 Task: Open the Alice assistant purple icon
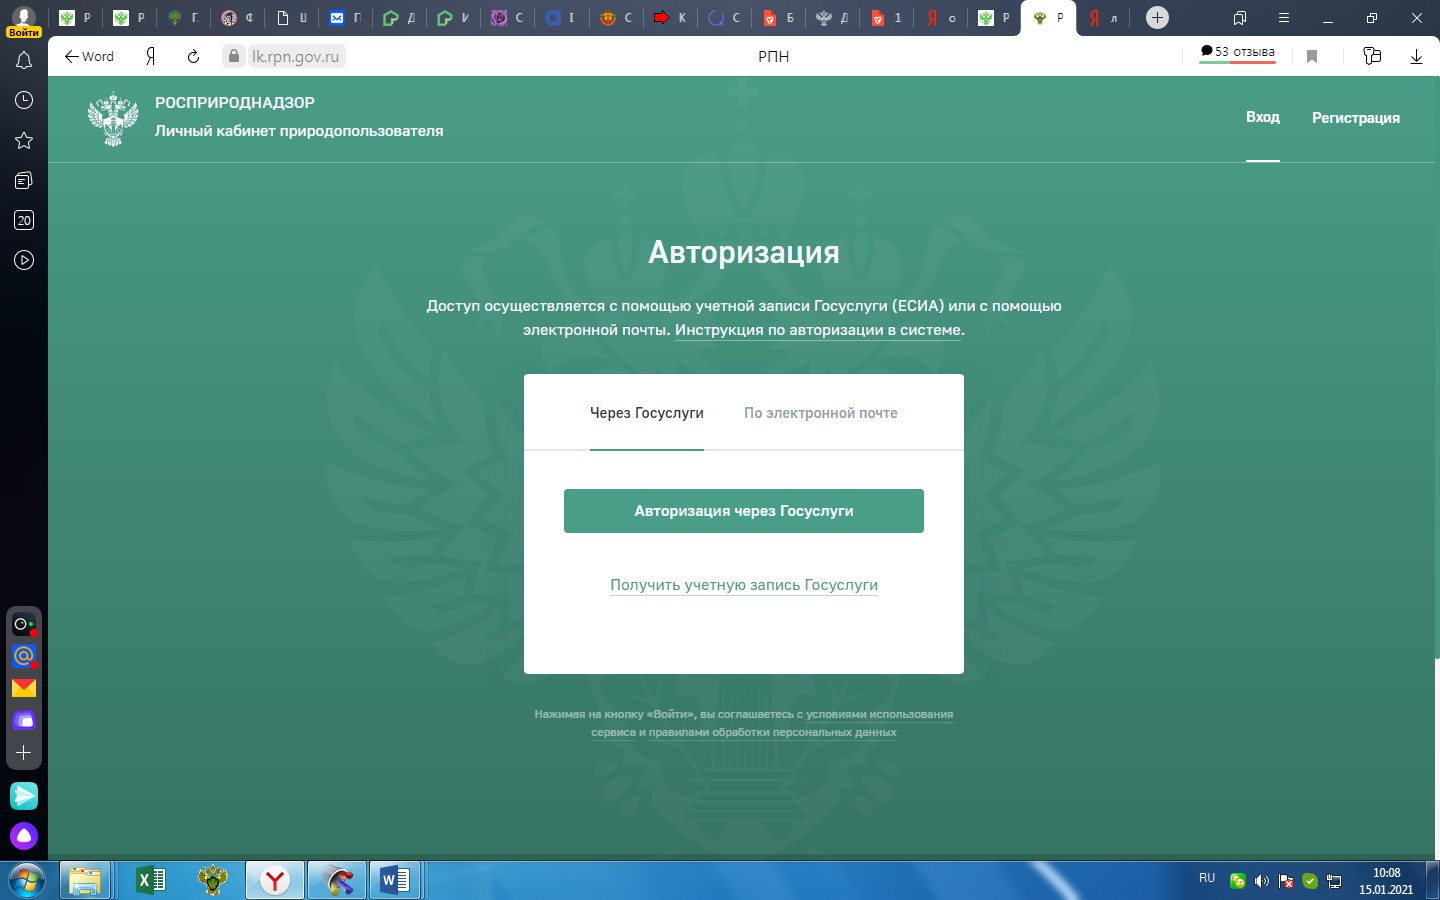tap(24, 835)
